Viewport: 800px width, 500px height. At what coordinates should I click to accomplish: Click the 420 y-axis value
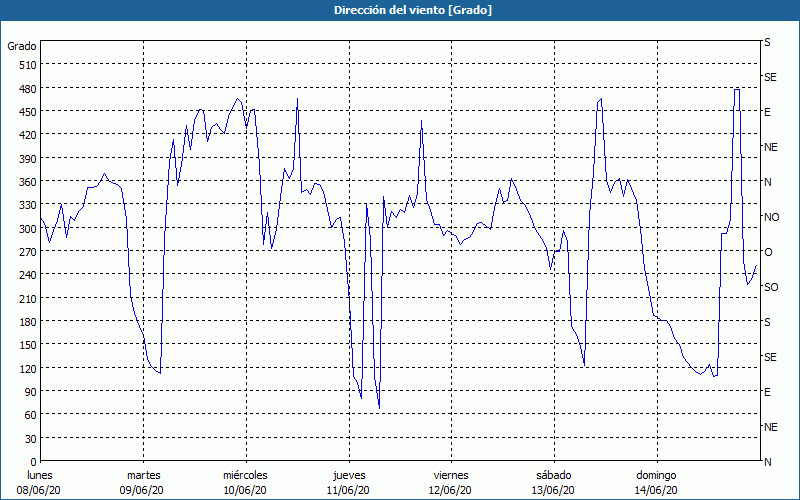tap(28, 135)
